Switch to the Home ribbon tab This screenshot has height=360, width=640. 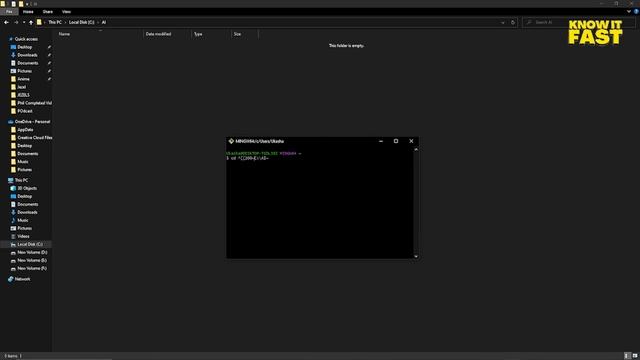point(28,12)
